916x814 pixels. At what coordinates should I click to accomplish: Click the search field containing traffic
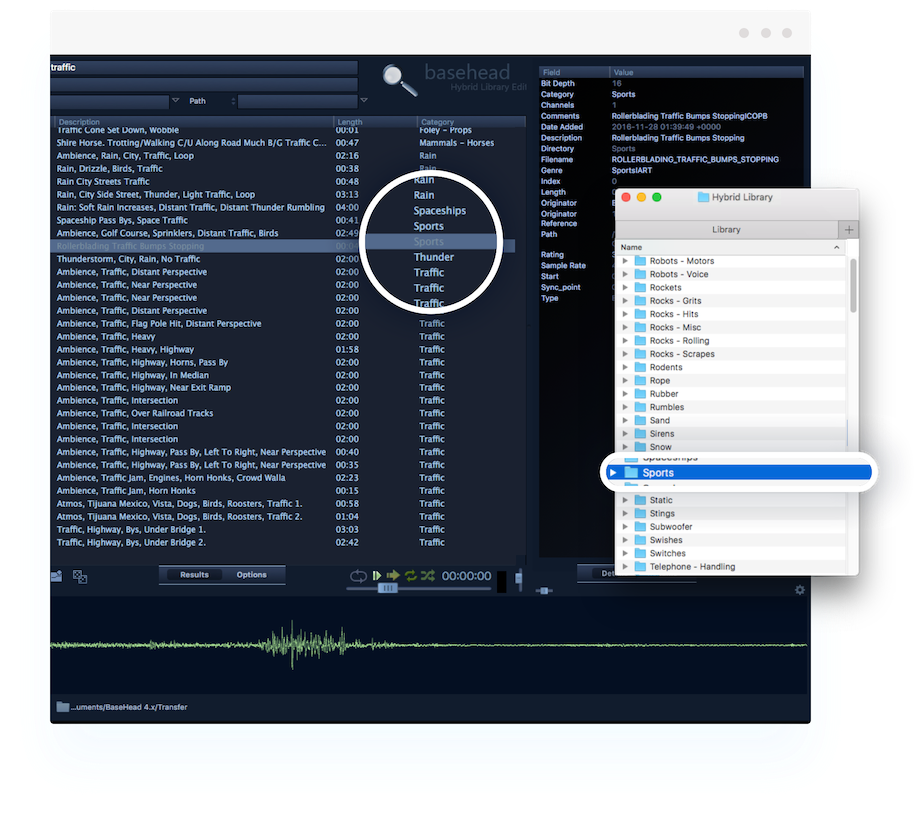[x=204, y=68]
